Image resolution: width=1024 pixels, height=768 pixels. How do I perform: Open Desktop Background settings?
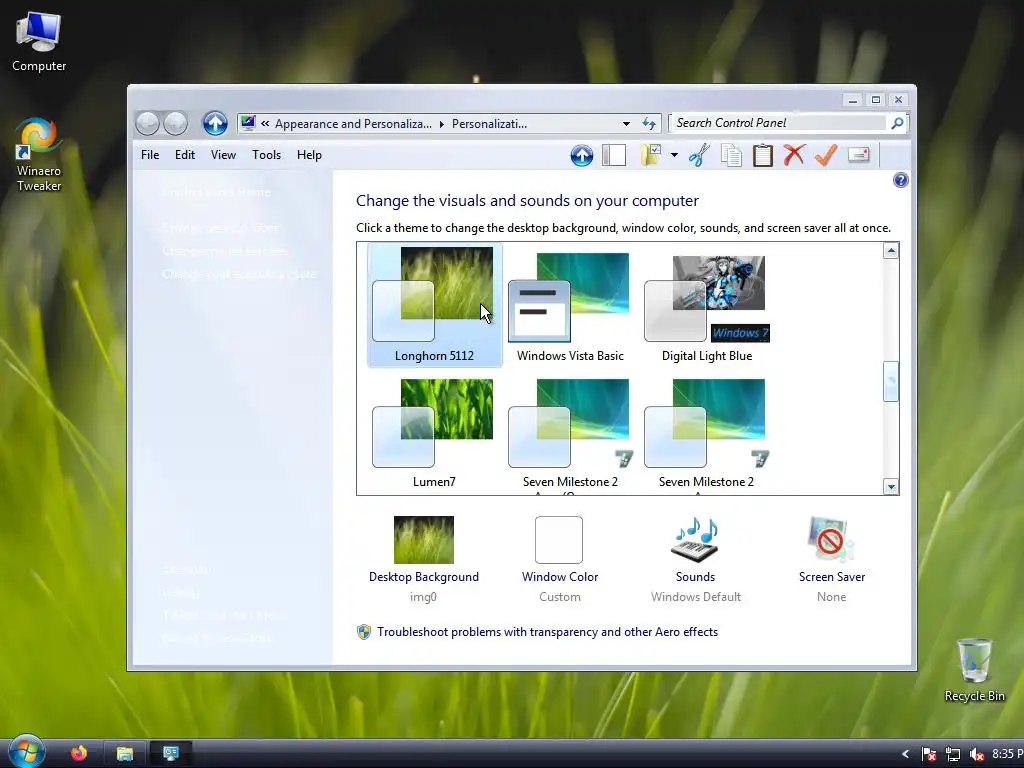coord(424,560)
